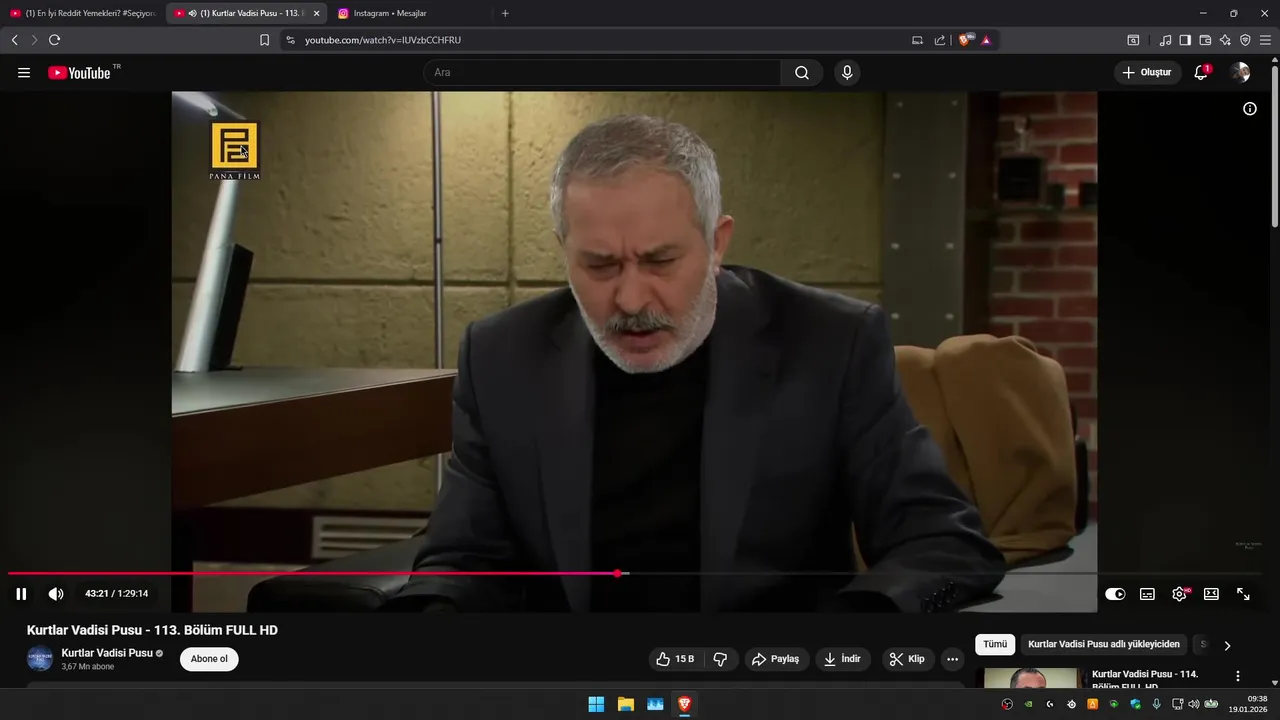Viewport: 1280px width, 720px height.
Task: Click the progress bar scrubber handle
Action: click(618, 573)
